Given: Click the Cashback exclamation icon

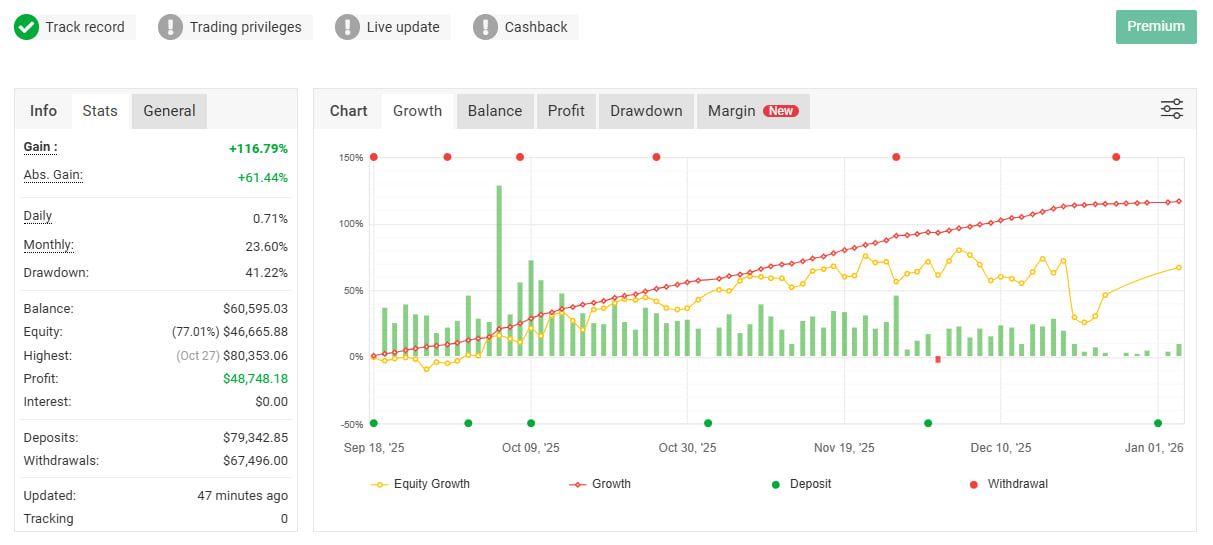Looking at the screenshot, I should [485, 27].
